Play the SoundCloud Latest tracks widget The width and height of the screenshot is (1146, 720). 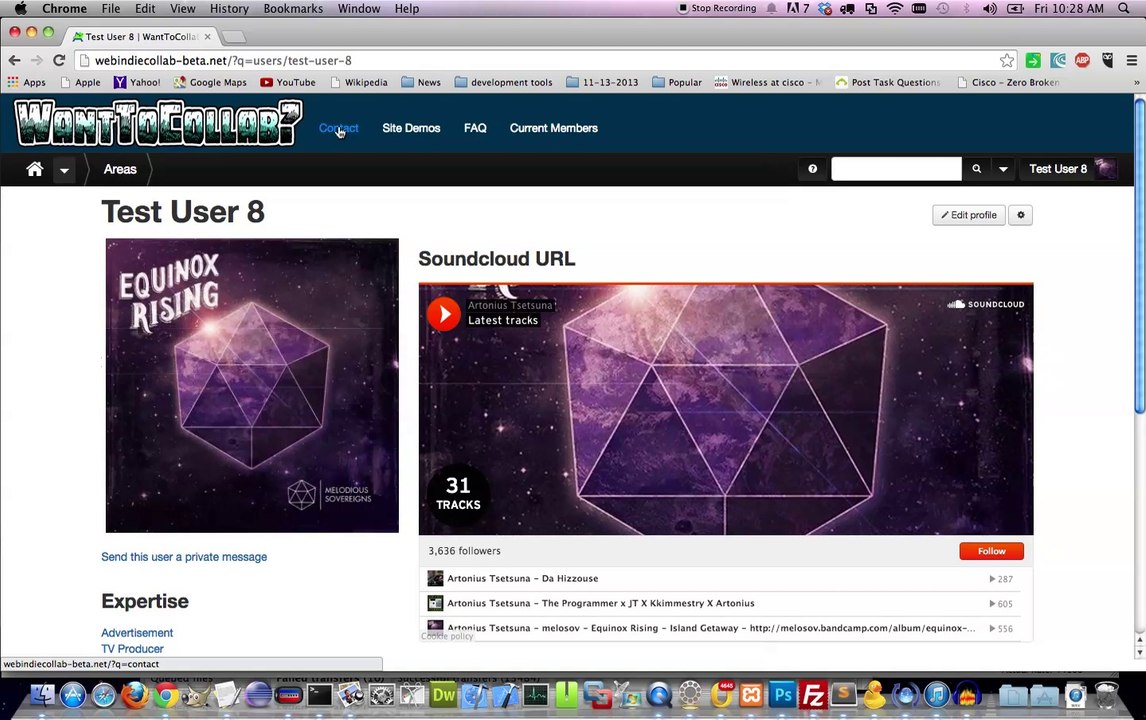444,314
